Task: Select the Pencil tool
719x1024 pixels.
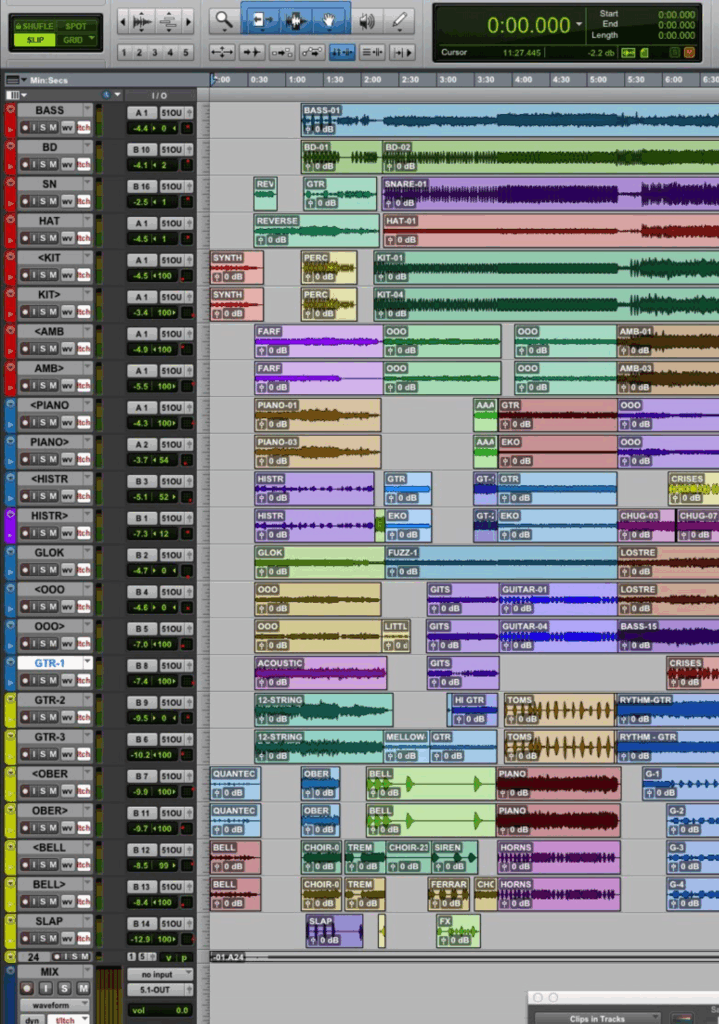Action: (x=400, y=20)
